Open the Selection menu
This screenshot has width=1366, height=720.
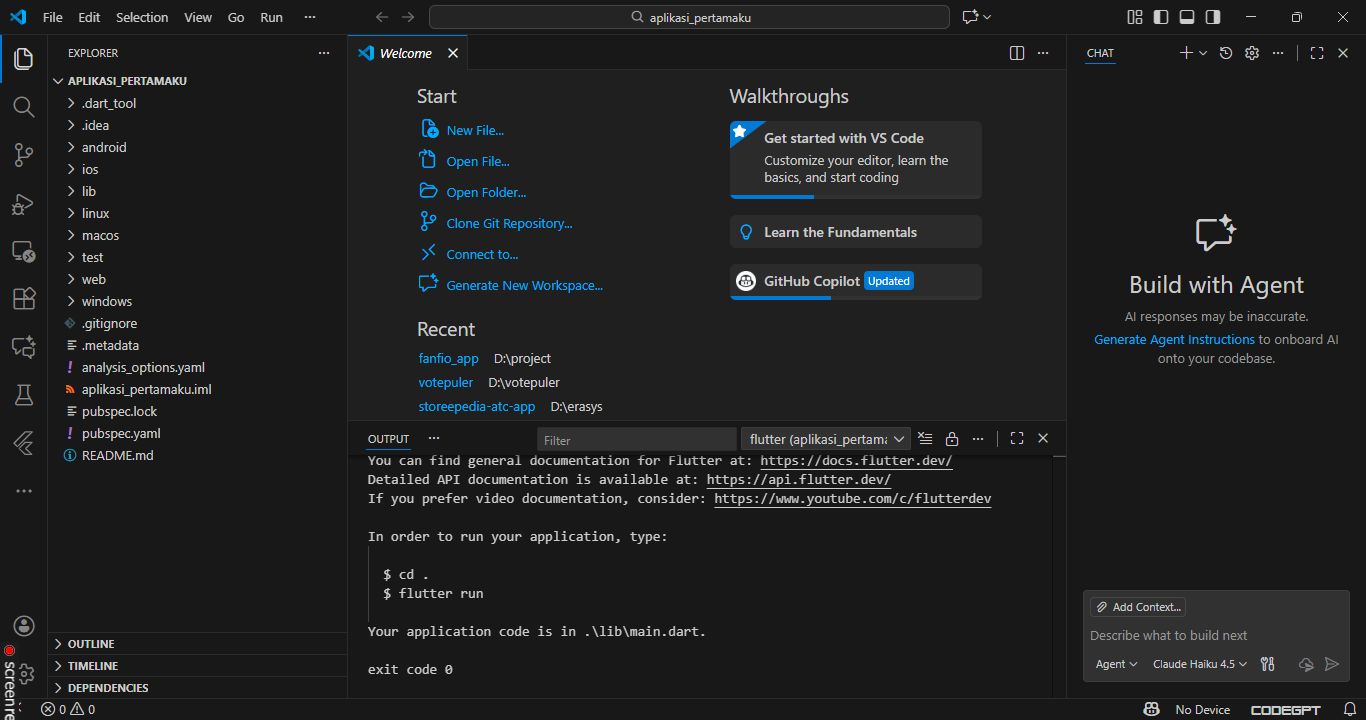click(142, 17)
